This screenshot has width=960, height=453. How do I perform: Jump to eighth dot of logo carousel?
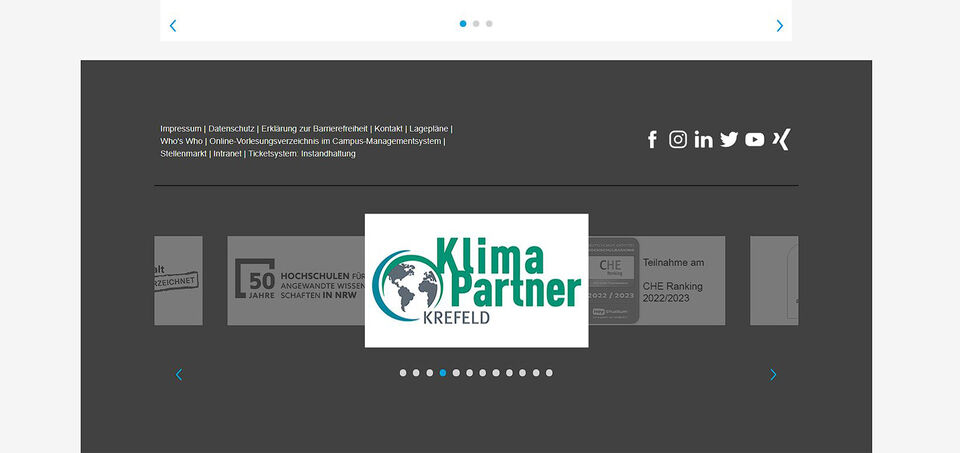click(496, 373)
